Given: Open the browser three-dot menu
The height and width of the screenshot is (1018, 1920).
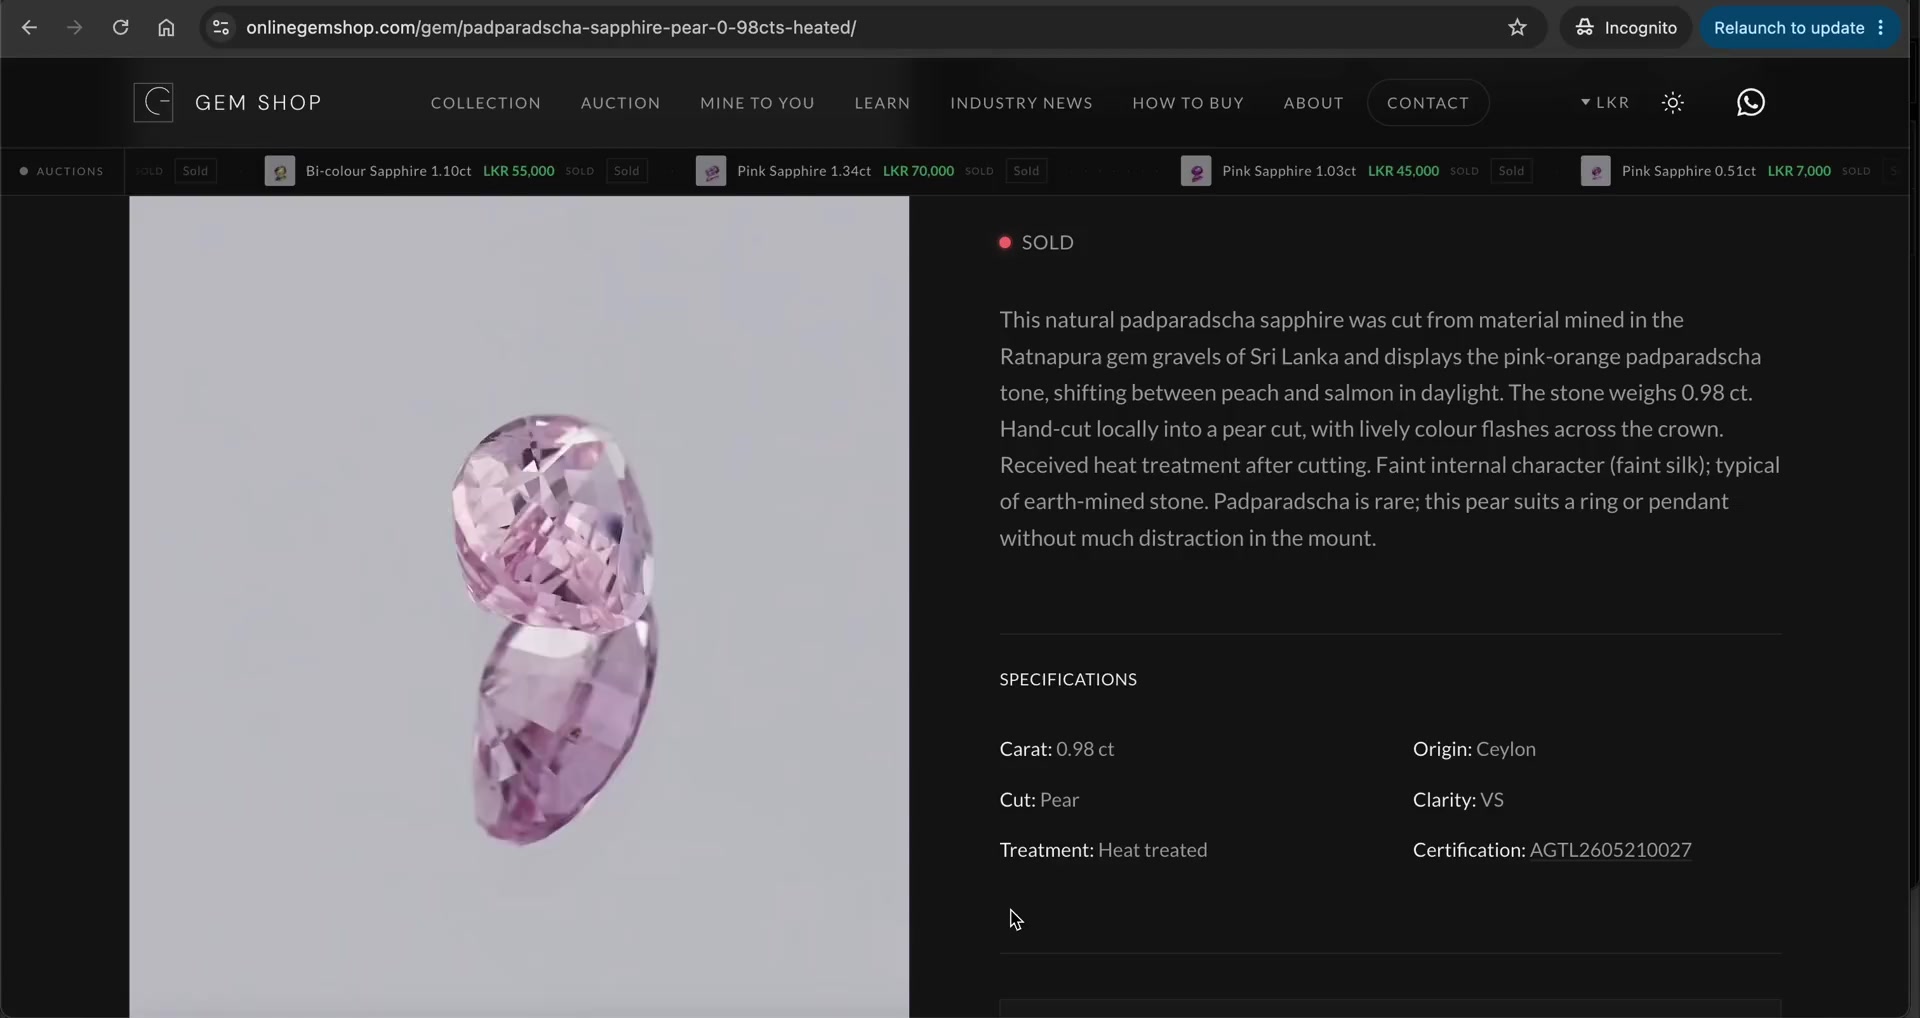Looking at the screenshot, I should click(1881, 27).
